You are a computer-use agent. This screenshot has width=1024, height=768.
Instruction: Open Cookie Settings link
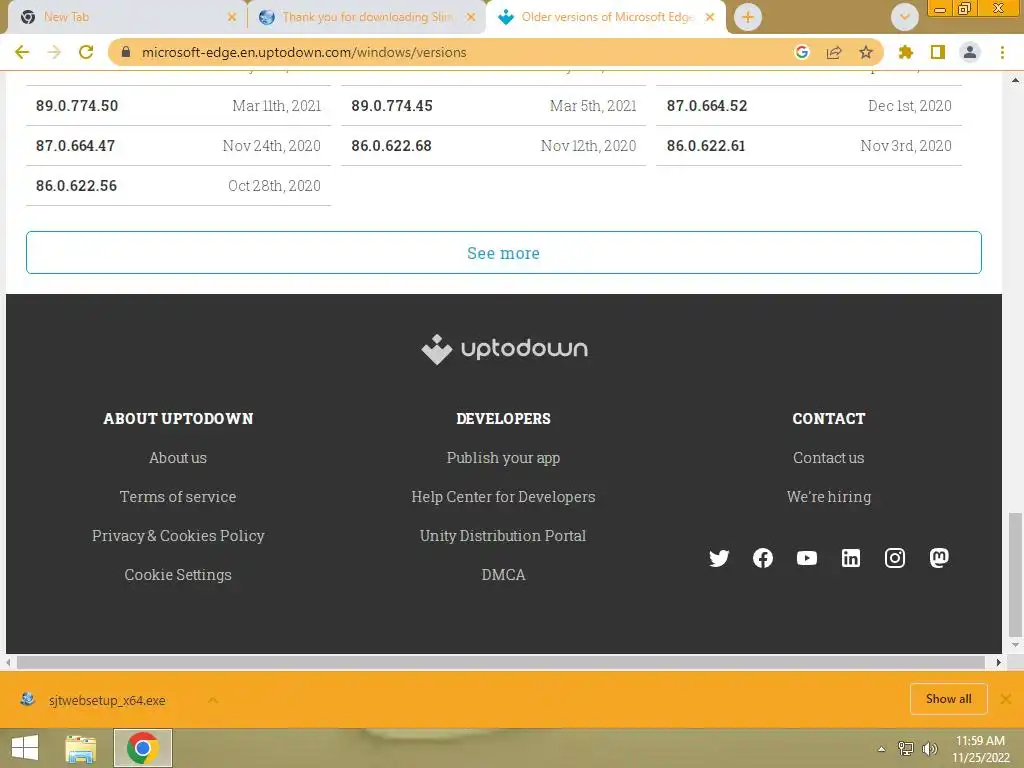tap(178, 575)
